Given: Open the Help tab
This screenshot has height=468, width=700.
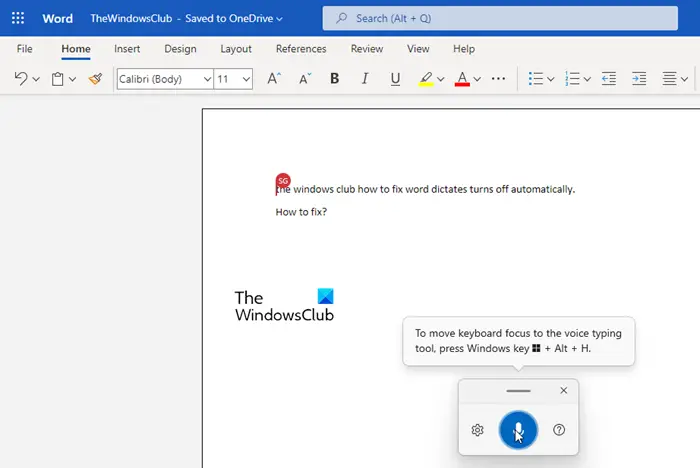Looking at the screenshot, I should (464, 49).
